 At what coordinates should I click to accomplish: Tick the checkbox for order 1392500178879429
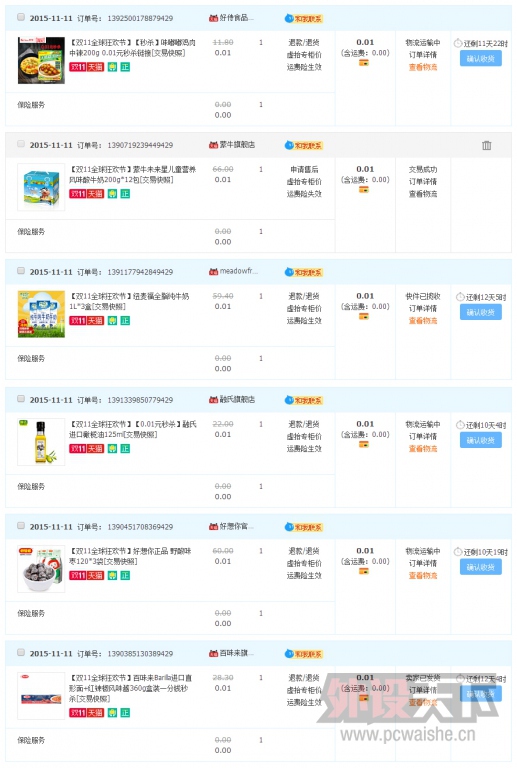click(21, 17)
